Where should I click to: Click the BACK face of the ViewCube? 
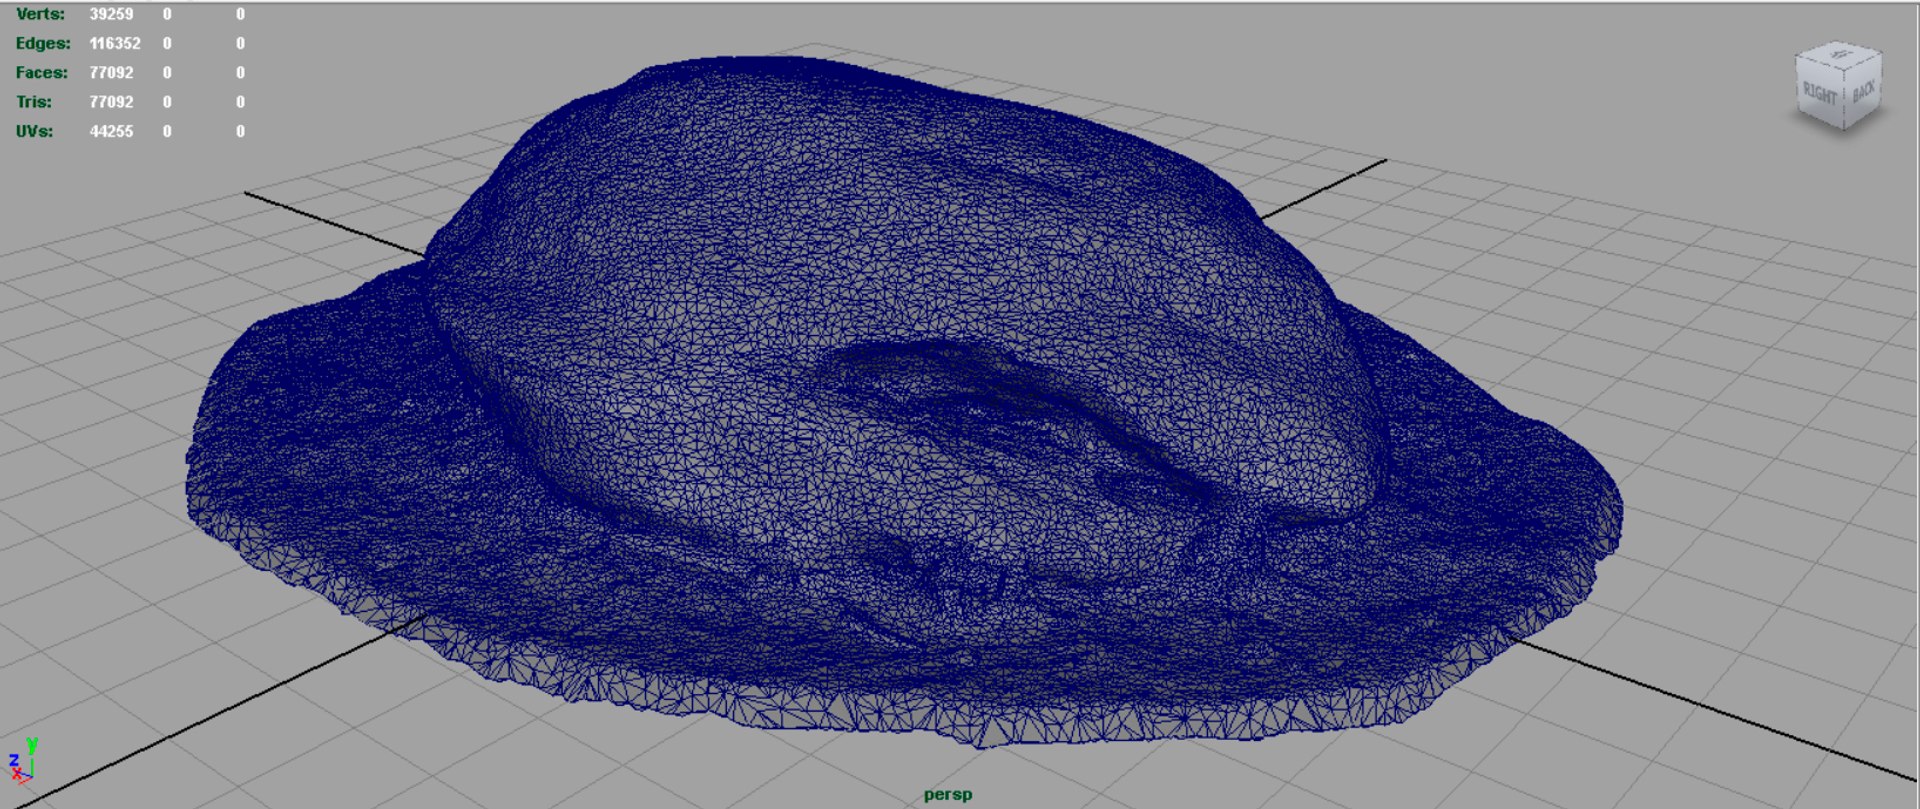(1863, 93)
